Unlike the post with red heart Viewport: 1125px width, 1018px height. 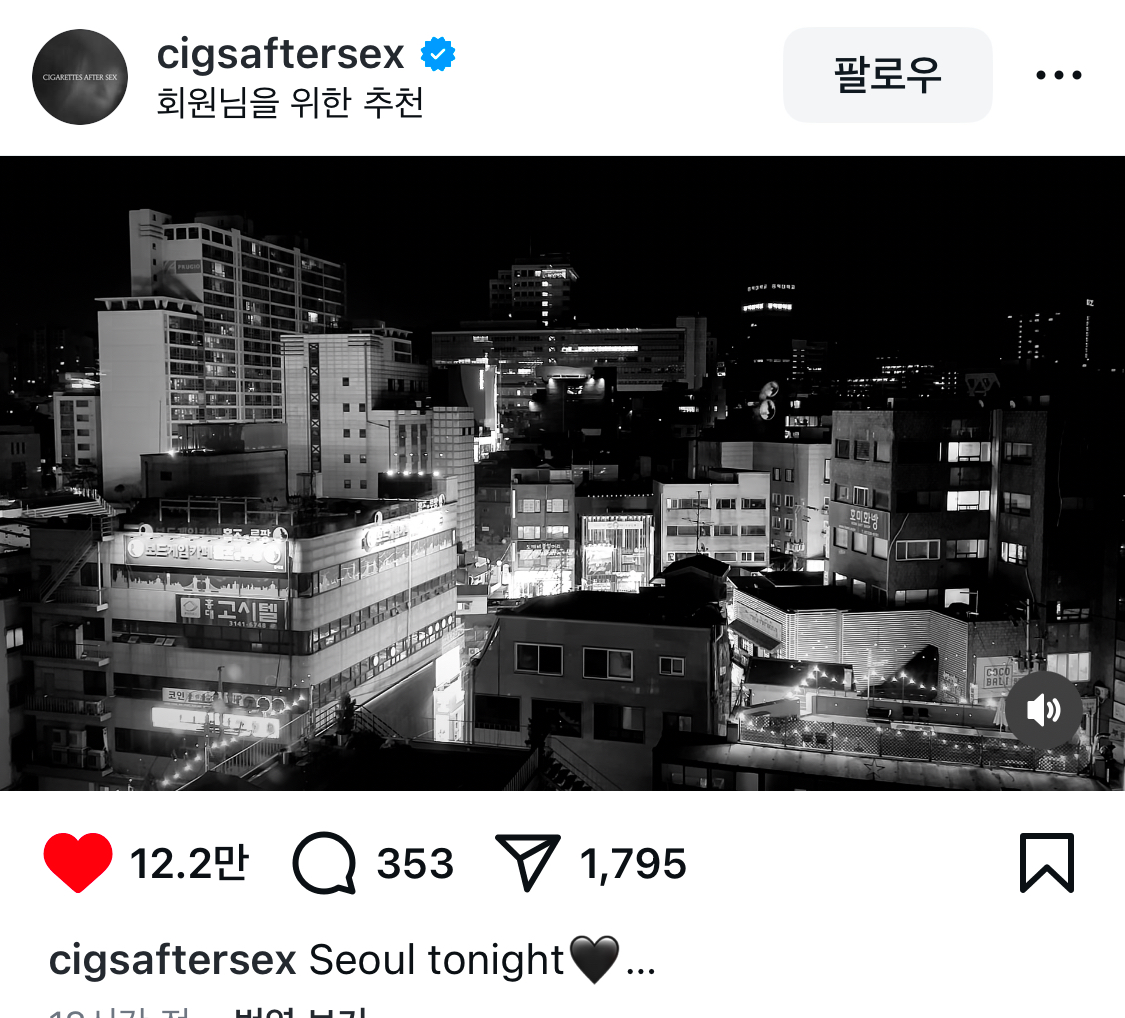tap(77, 862)
